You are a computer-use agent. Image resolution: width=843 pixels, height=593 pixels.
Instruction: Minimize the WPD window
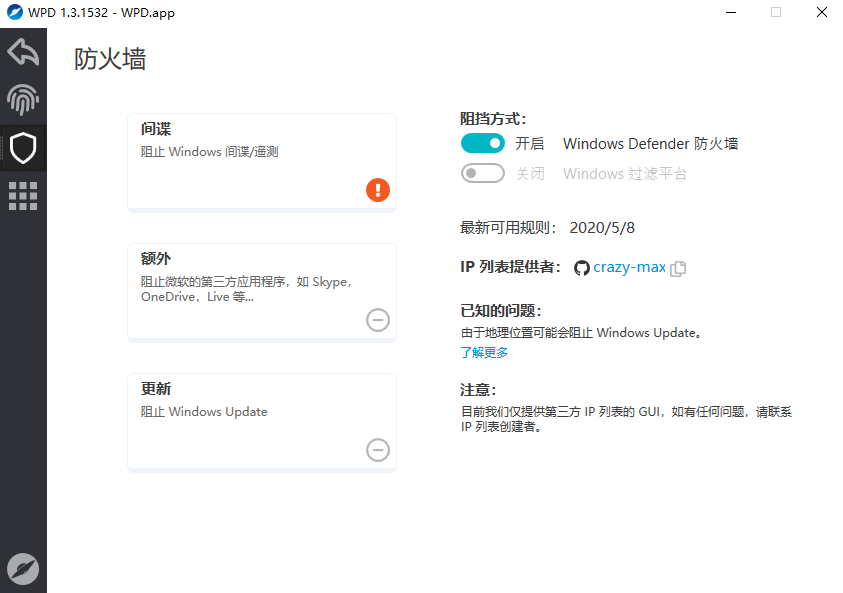point(731,12)
